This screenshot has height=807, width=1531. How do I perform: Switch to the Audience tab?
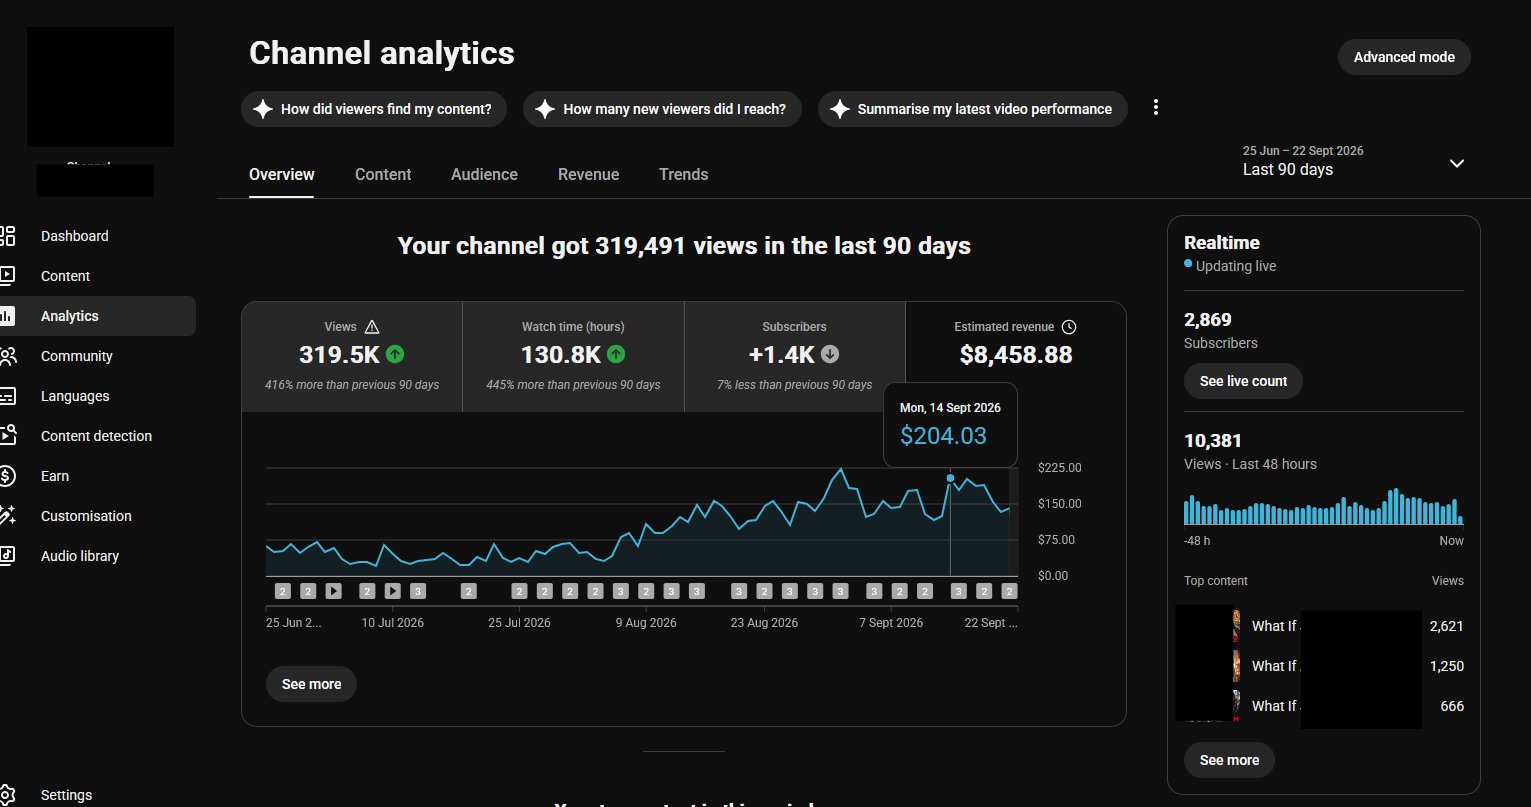(484, 174)
